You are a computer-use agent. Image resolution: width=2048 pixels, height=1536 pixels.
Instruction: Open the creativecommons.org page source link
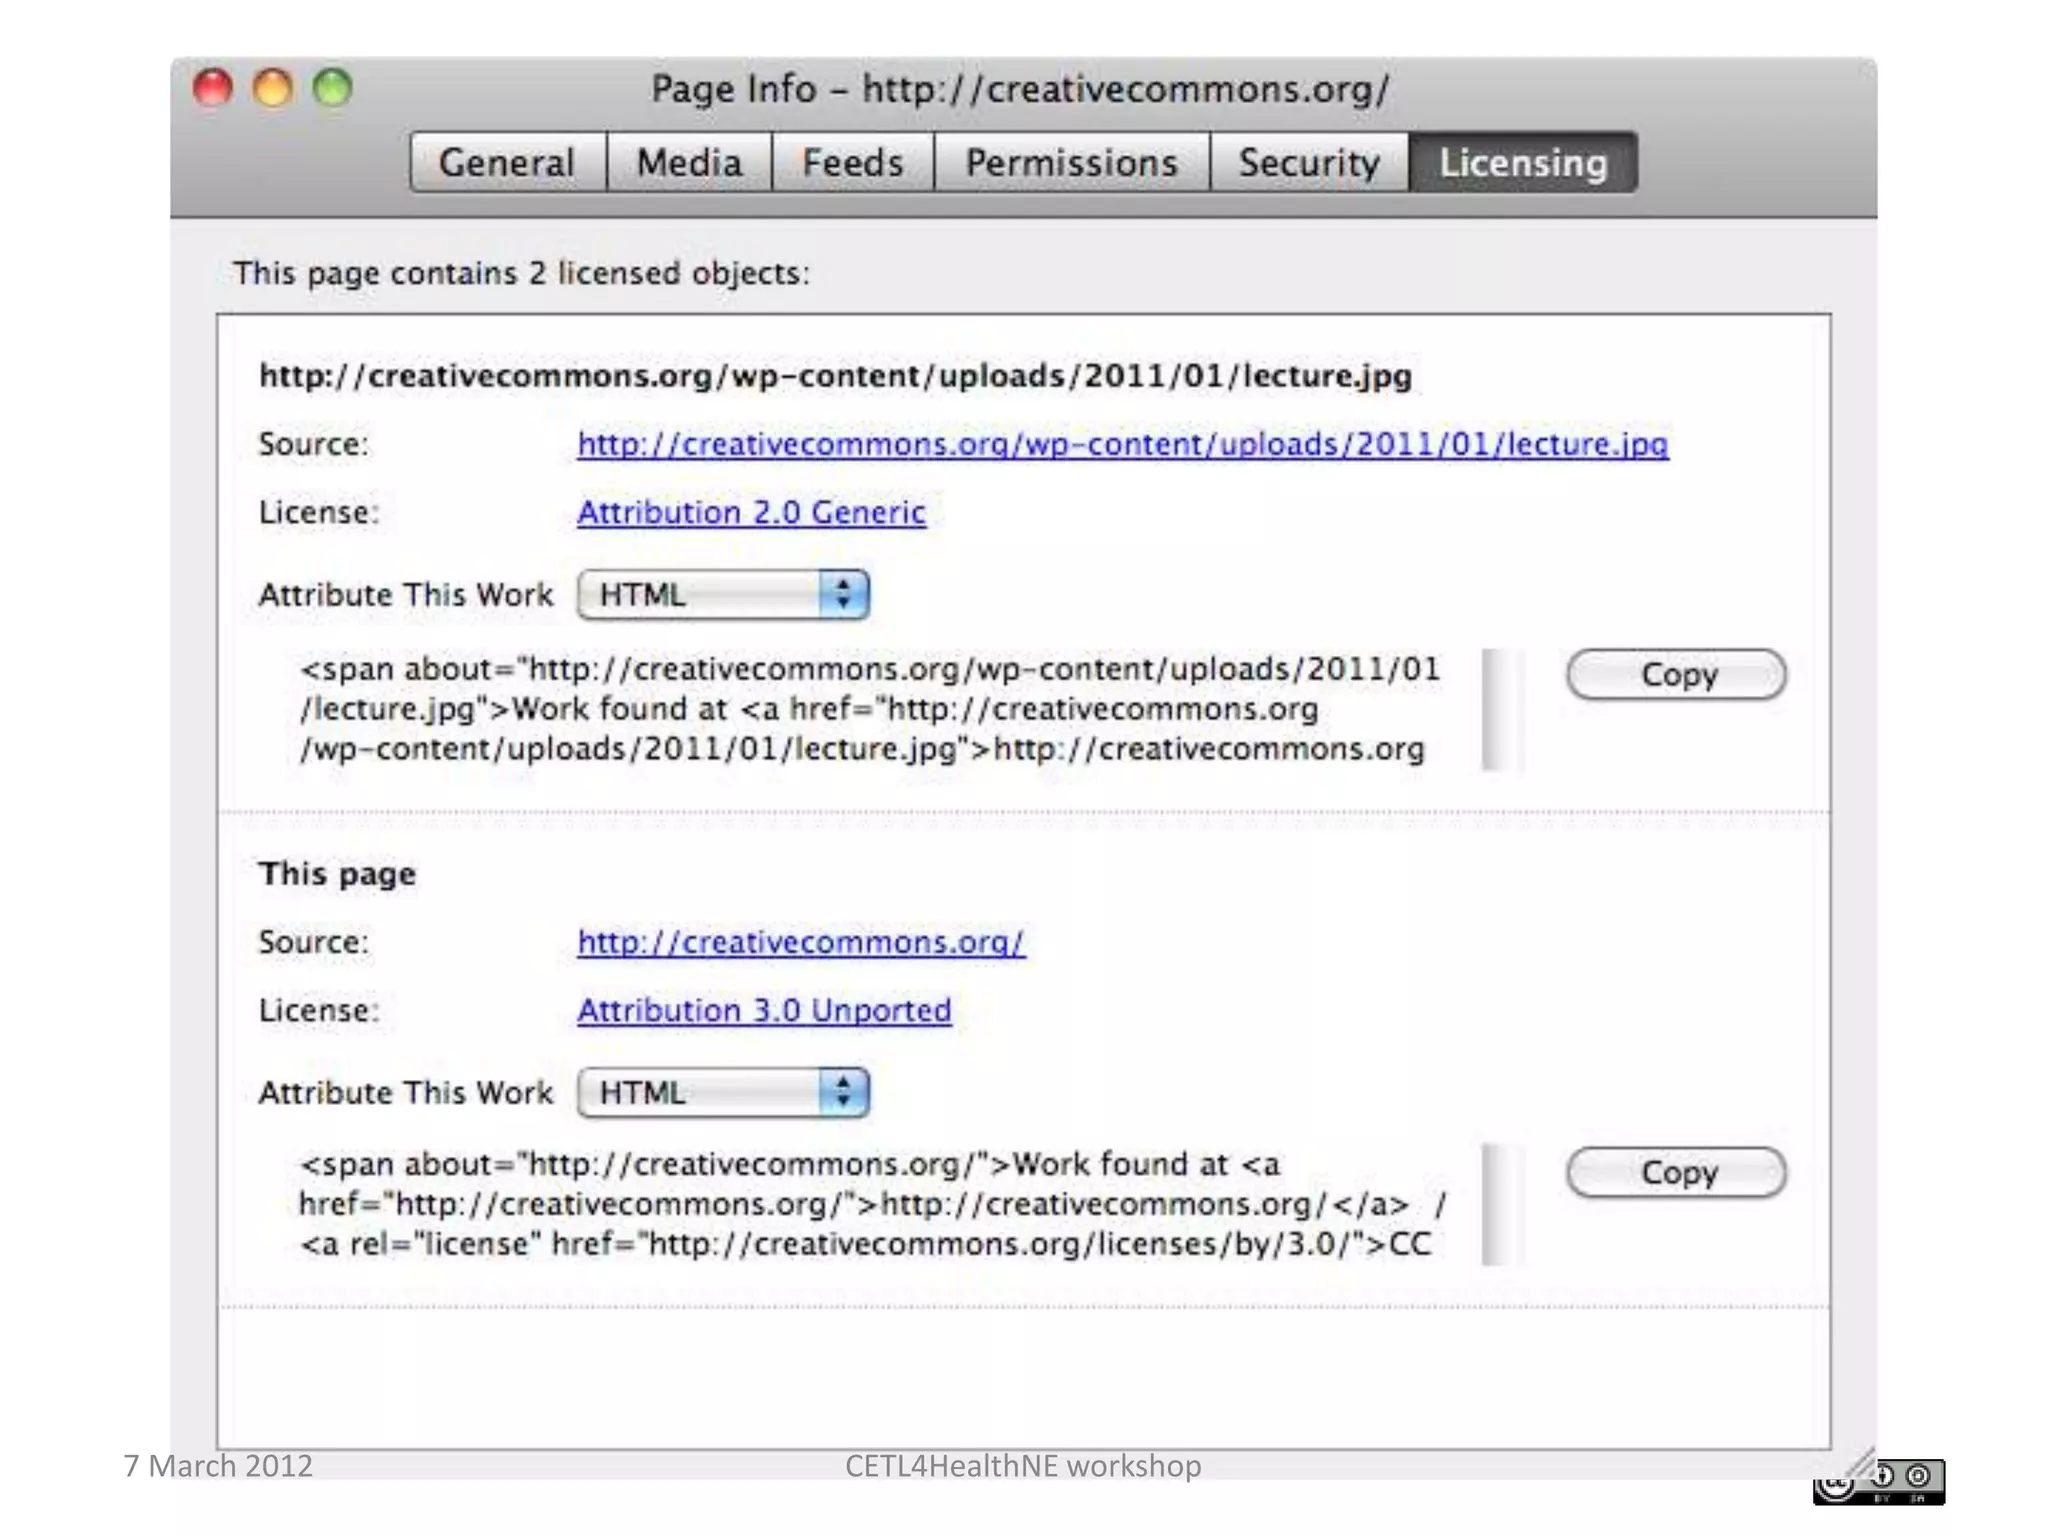pos(800,942)
